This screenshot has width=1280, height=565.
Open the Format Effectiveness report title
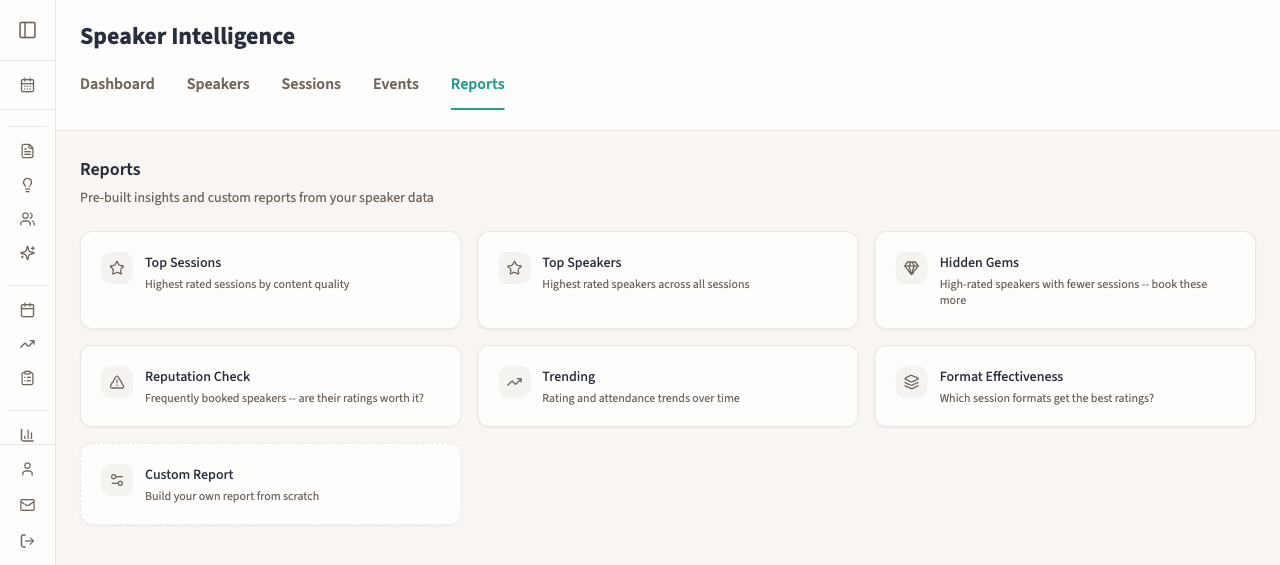click(1001, 377)
